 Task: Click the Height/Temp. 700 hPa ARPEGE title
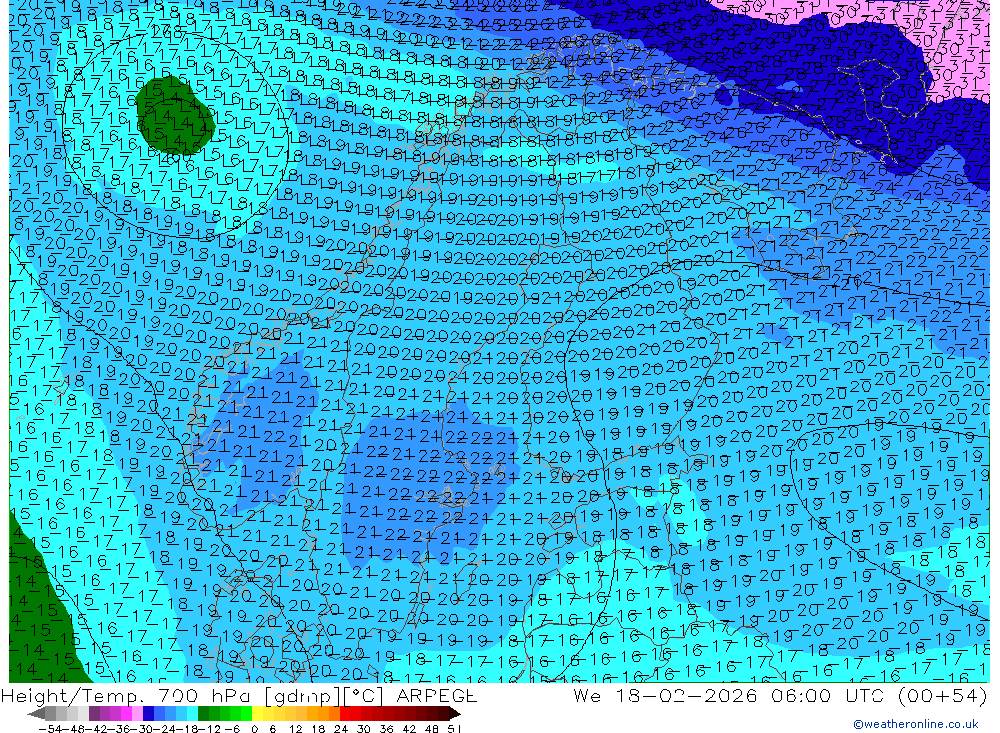(x=239, y=695)
